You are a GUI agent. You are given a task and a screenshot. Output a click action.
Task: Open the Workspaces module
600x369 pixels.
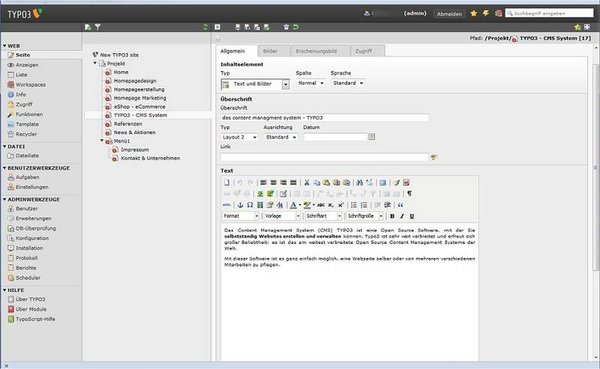point(31,85)
